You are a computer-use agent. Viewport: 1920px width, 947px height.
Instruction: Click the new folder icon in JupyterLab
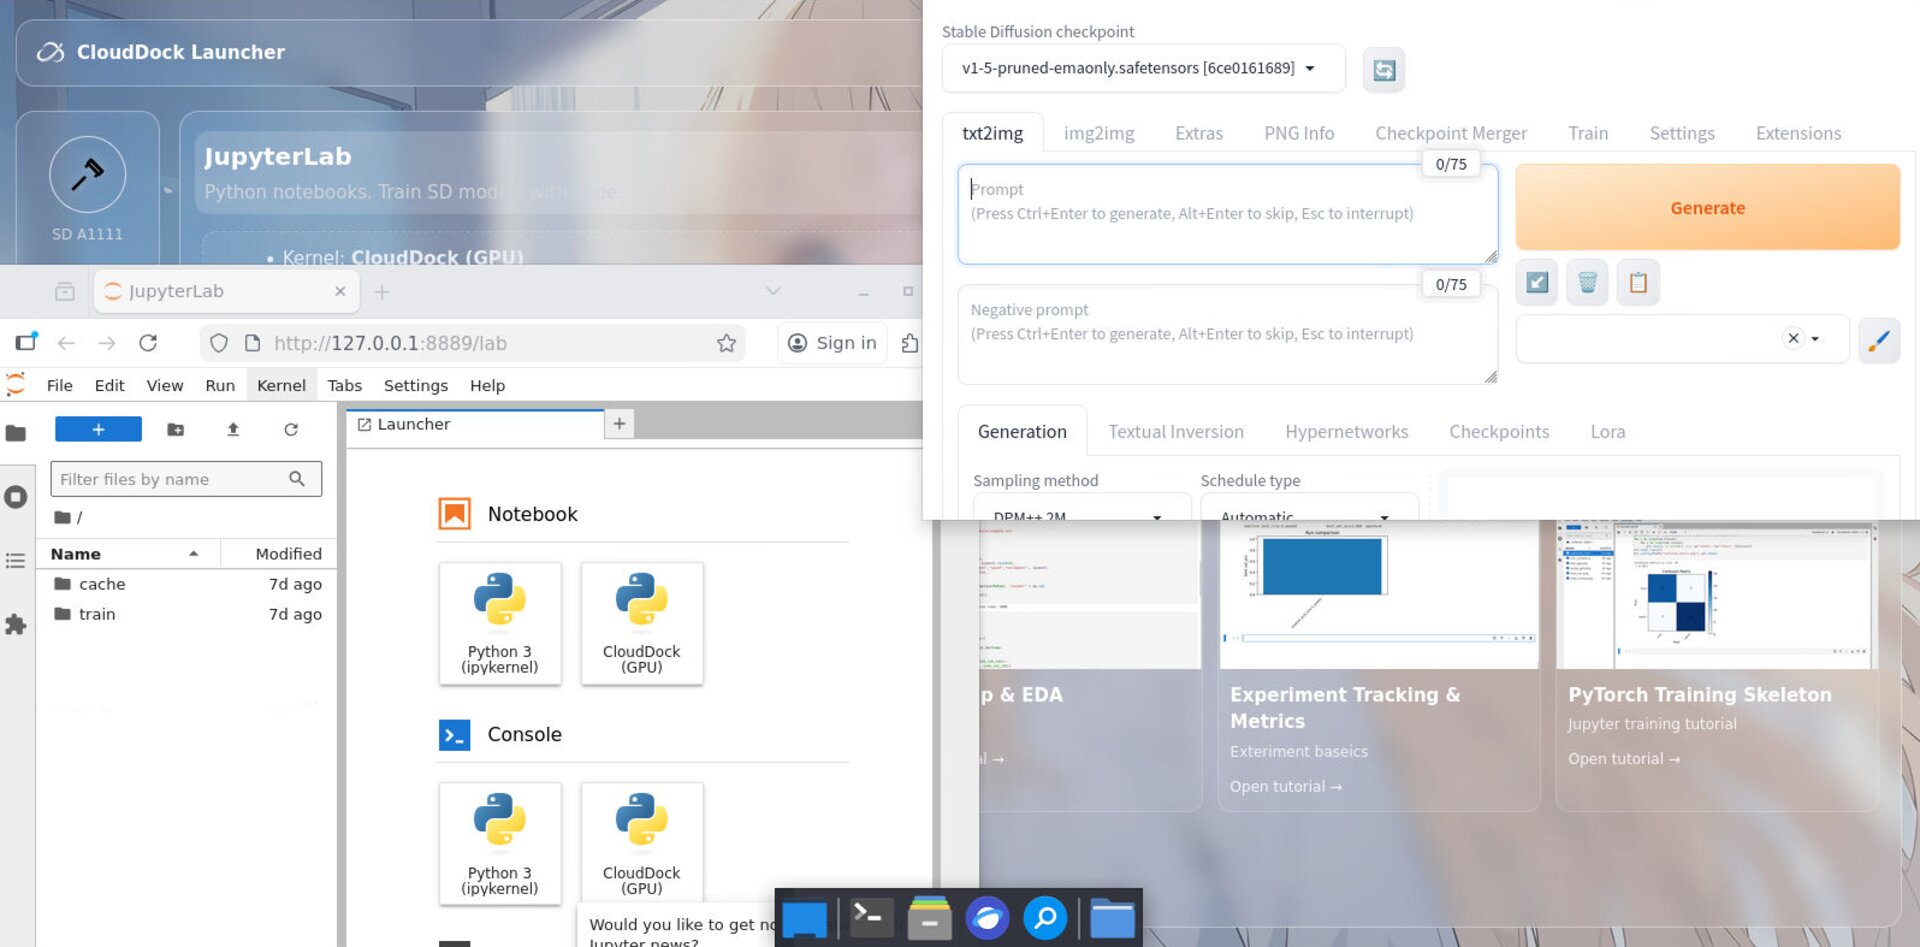click(176, 429)
